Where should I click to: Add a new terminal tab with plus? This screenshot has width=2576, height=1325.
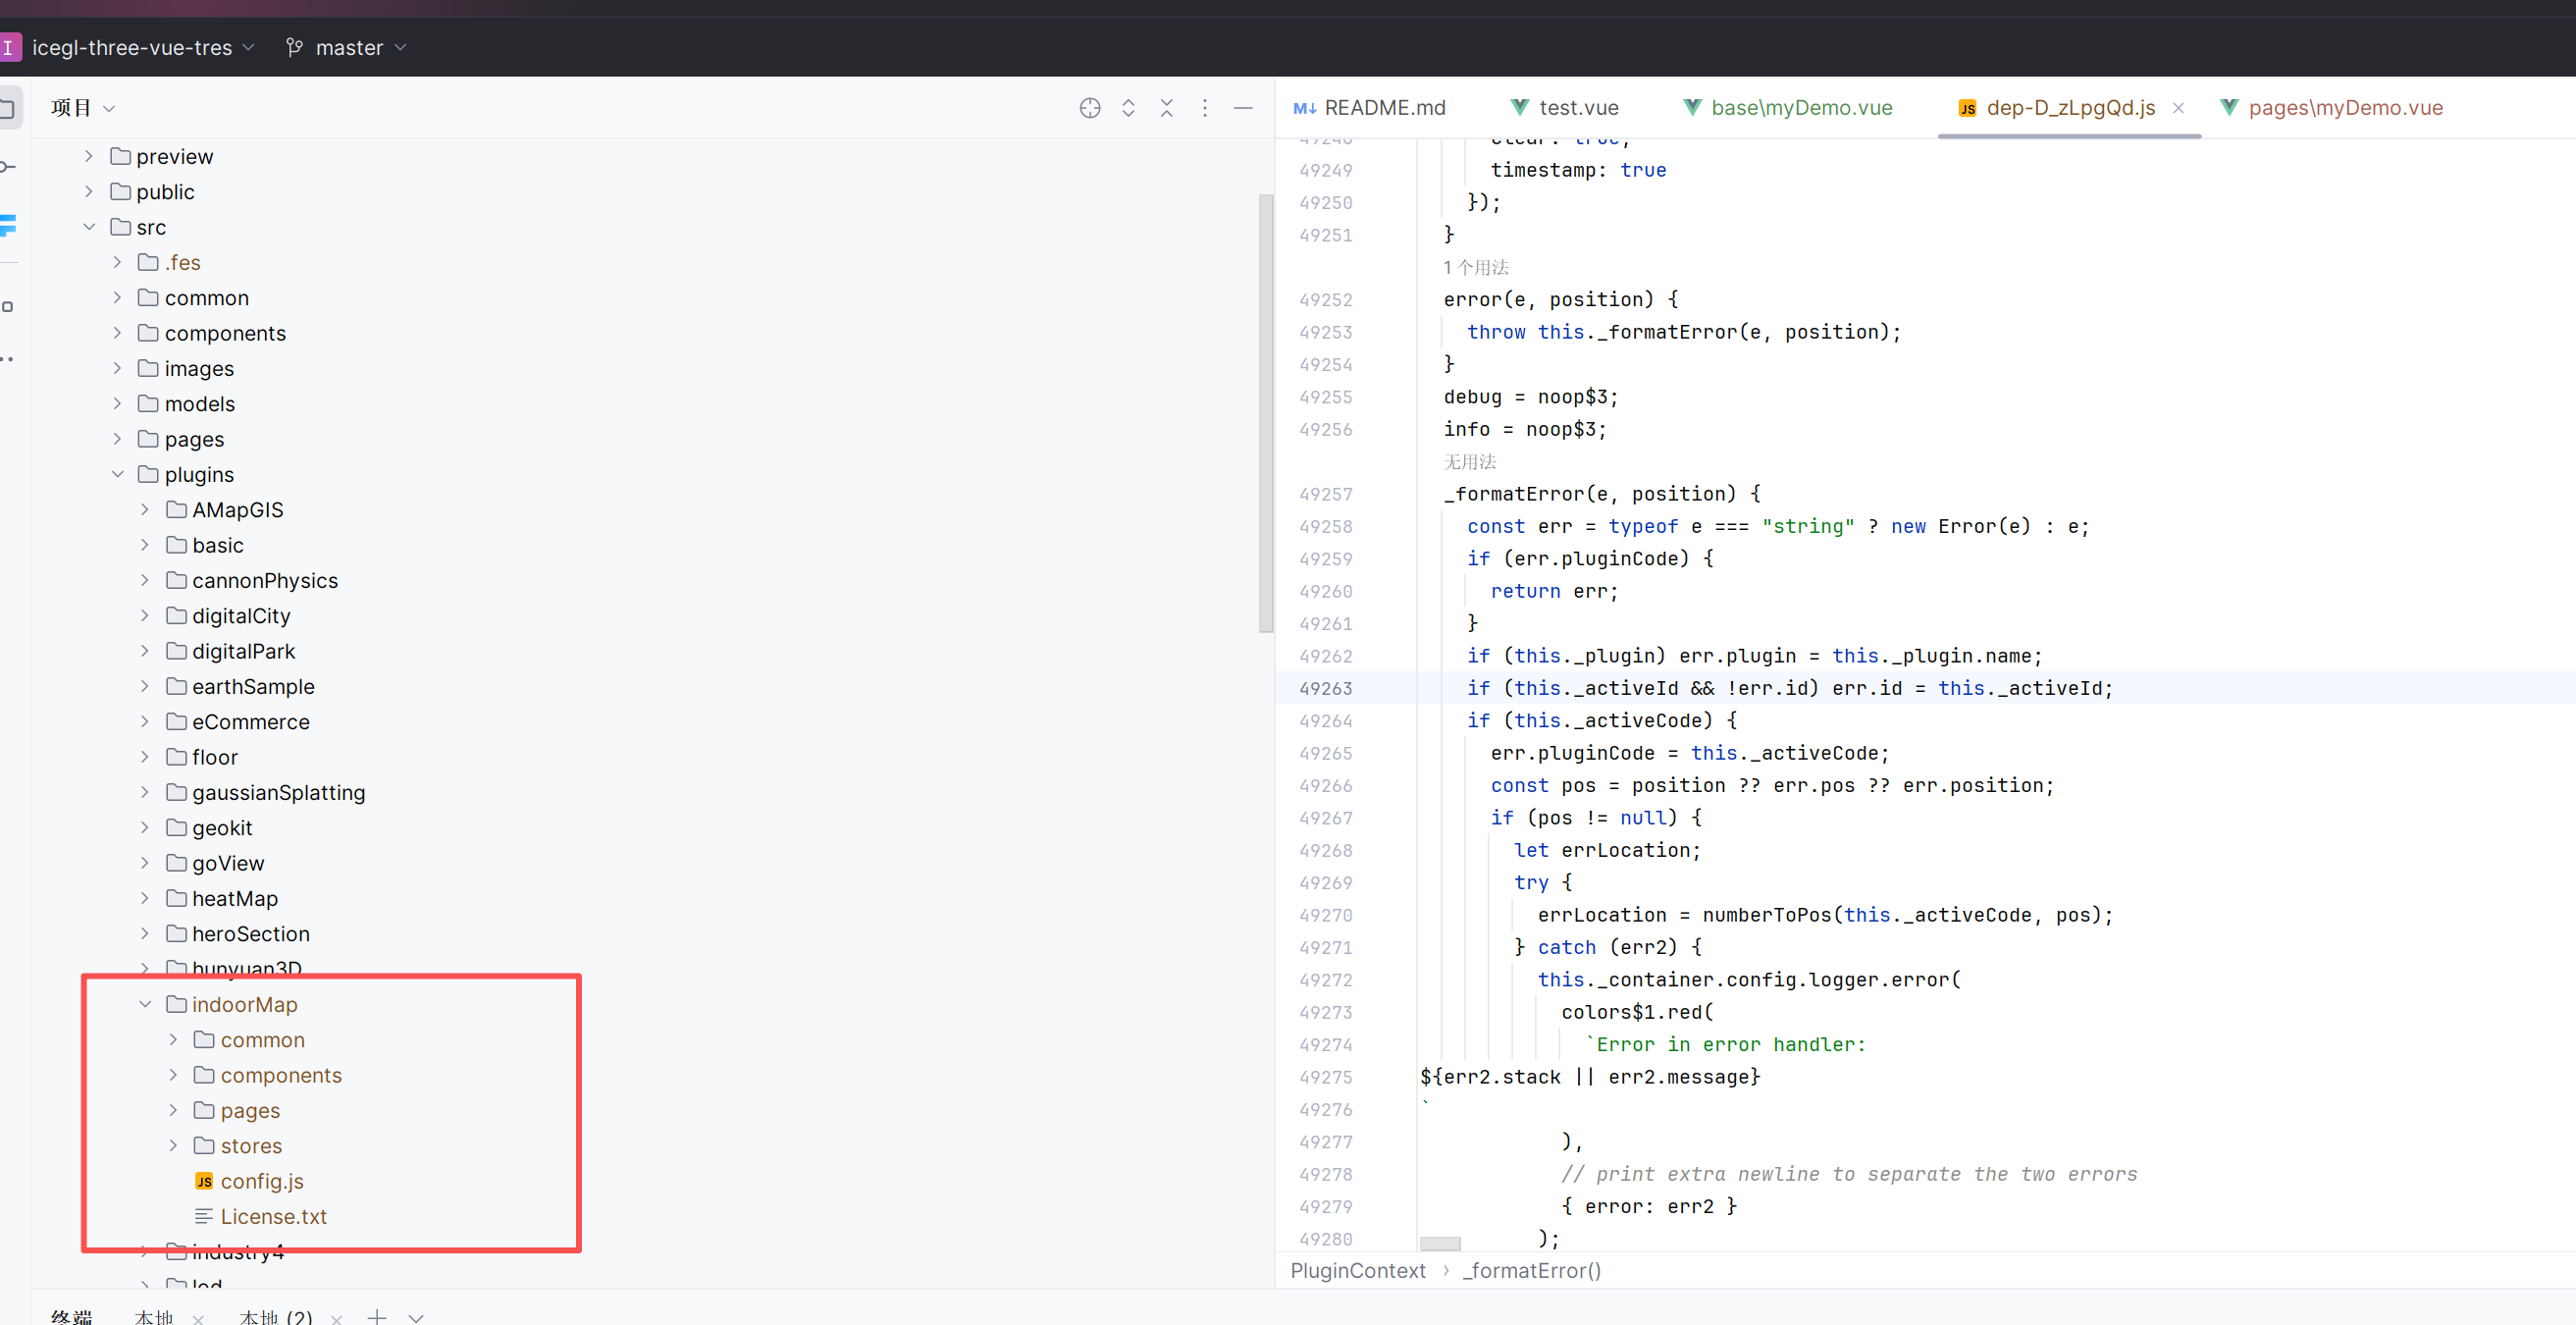pyautogui.click(x=377, y=1317)
